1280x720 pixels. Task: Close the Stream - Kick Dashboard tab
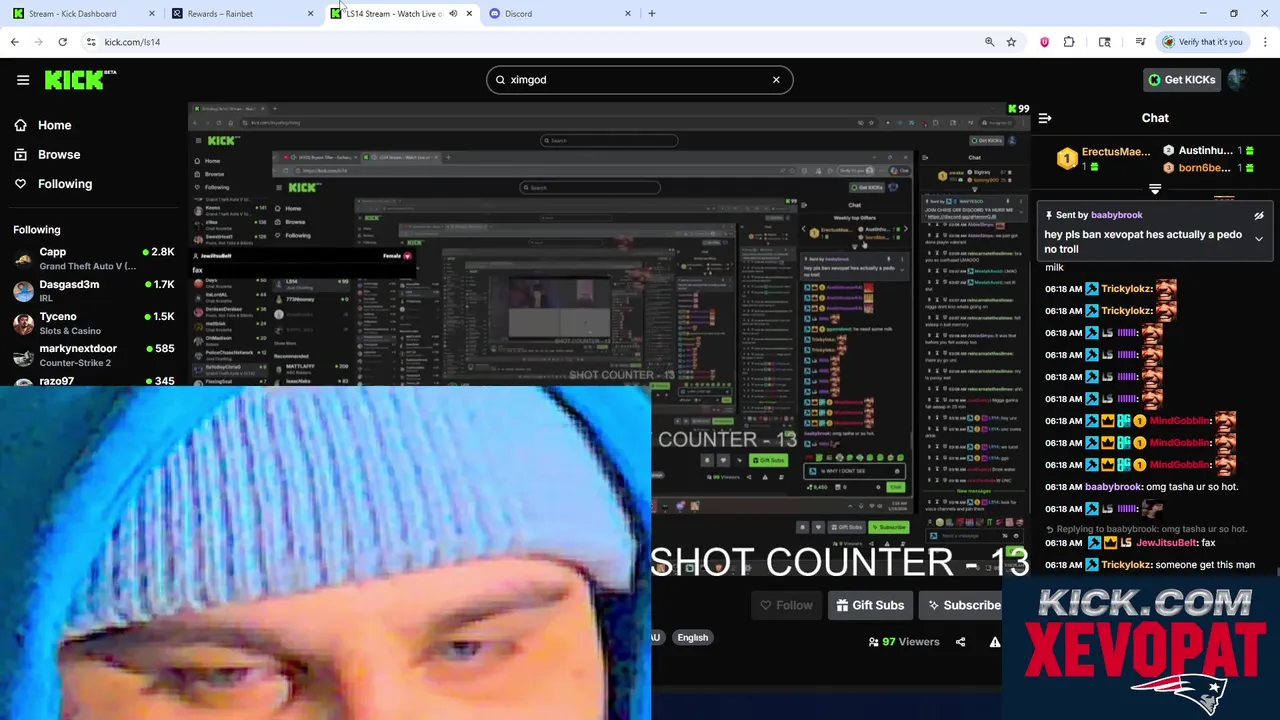coord(152,14)
